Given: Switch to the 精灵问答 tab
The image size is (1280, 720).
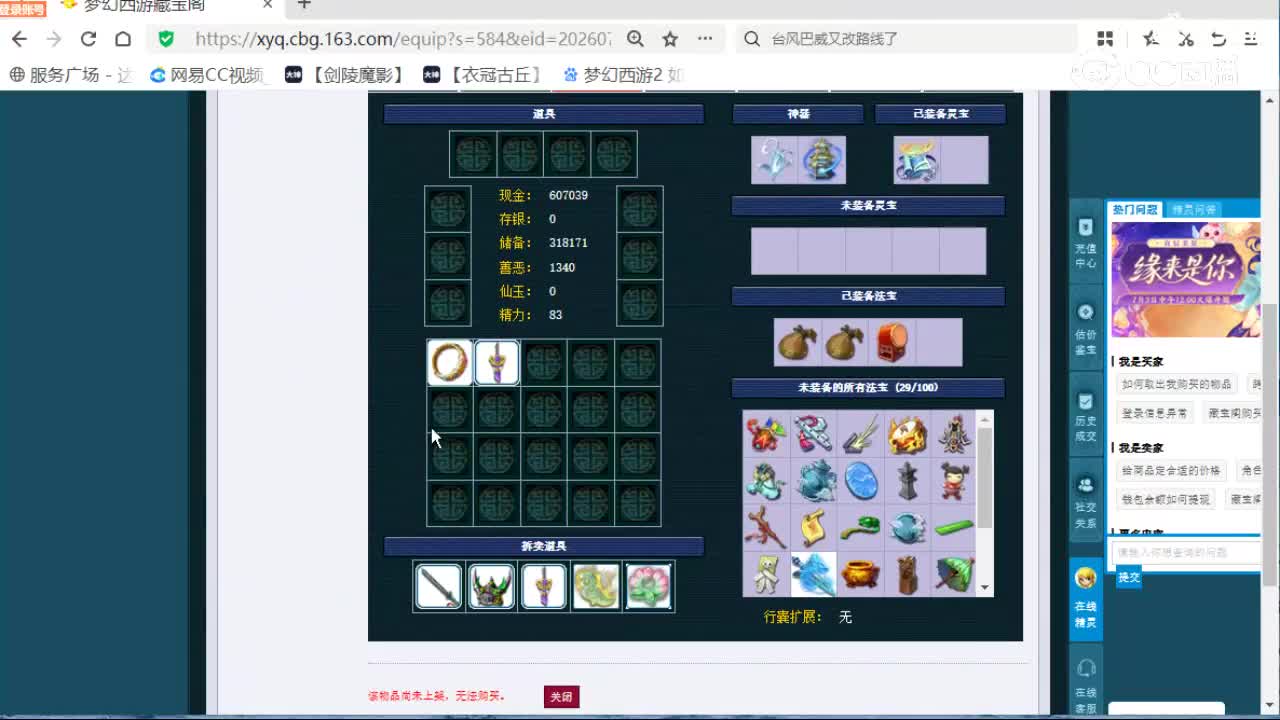Looking at the screenshot, I should 1194,209.
